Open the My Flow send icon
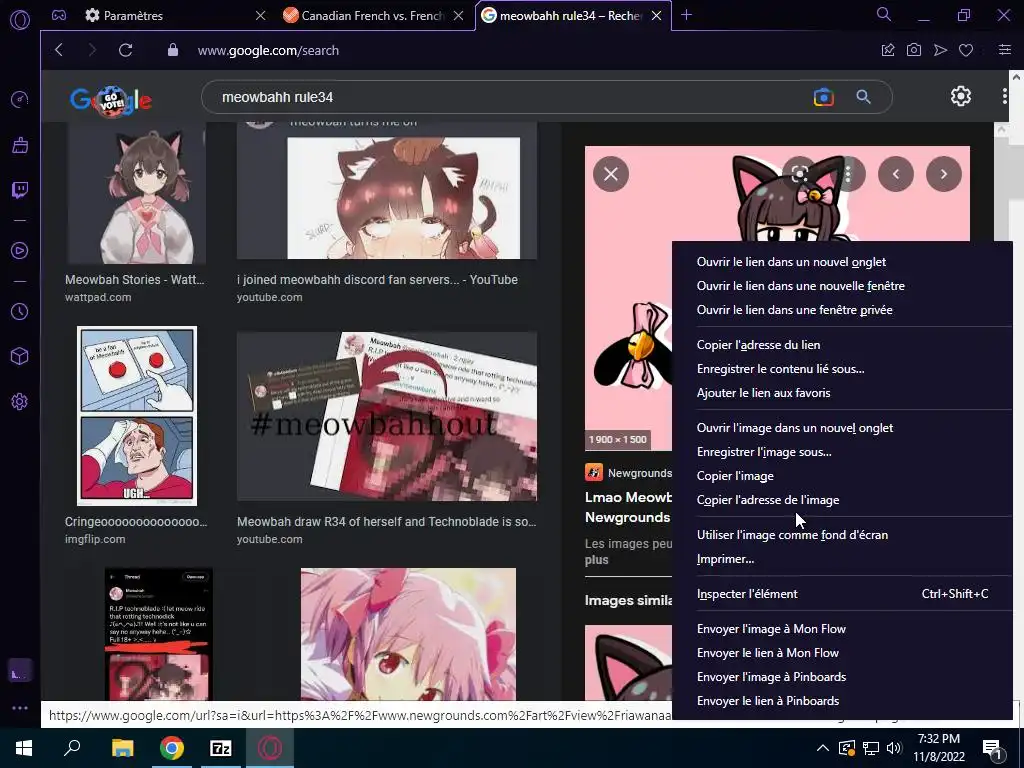The height and width of the screenshot is (768, 1024). tap(940, 50)
